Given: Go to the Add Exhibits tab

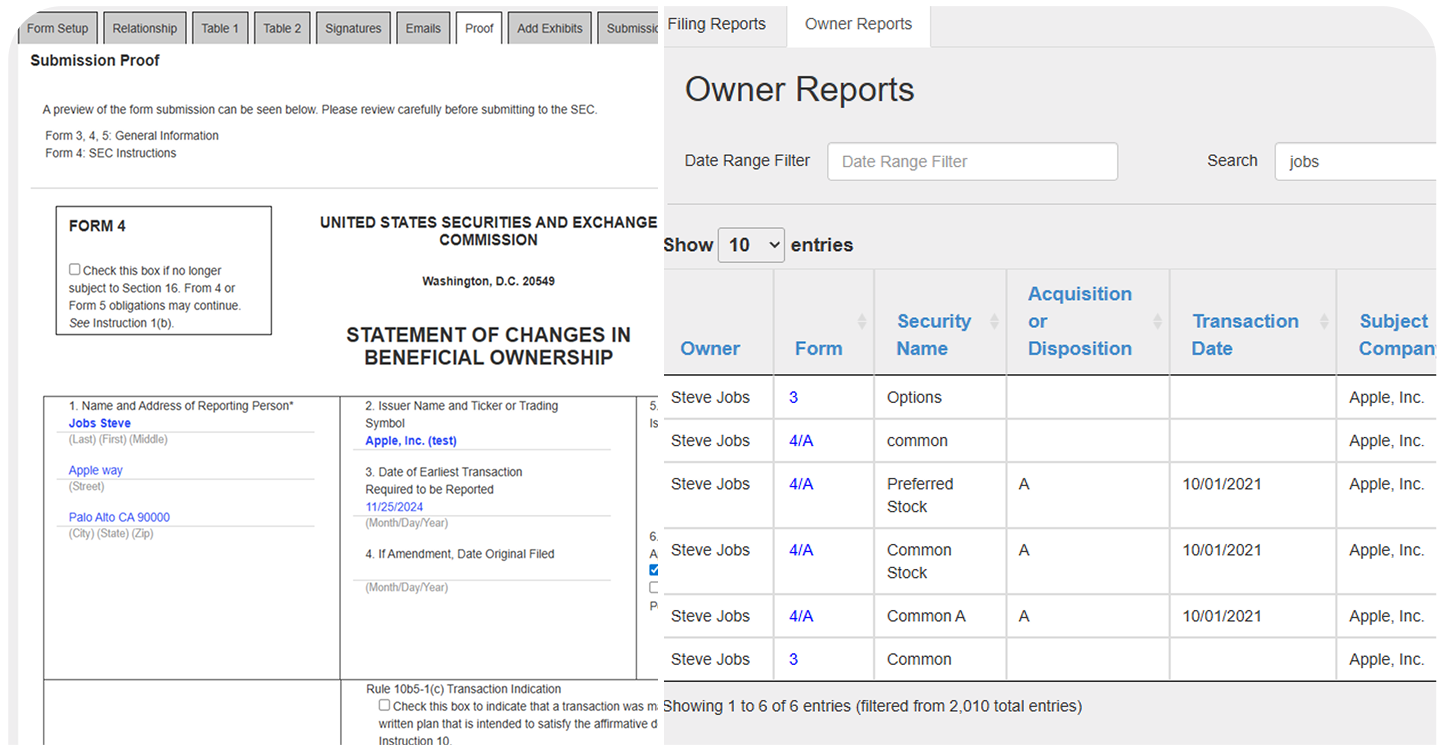Looking at the screenshot, I should [549, 27].
